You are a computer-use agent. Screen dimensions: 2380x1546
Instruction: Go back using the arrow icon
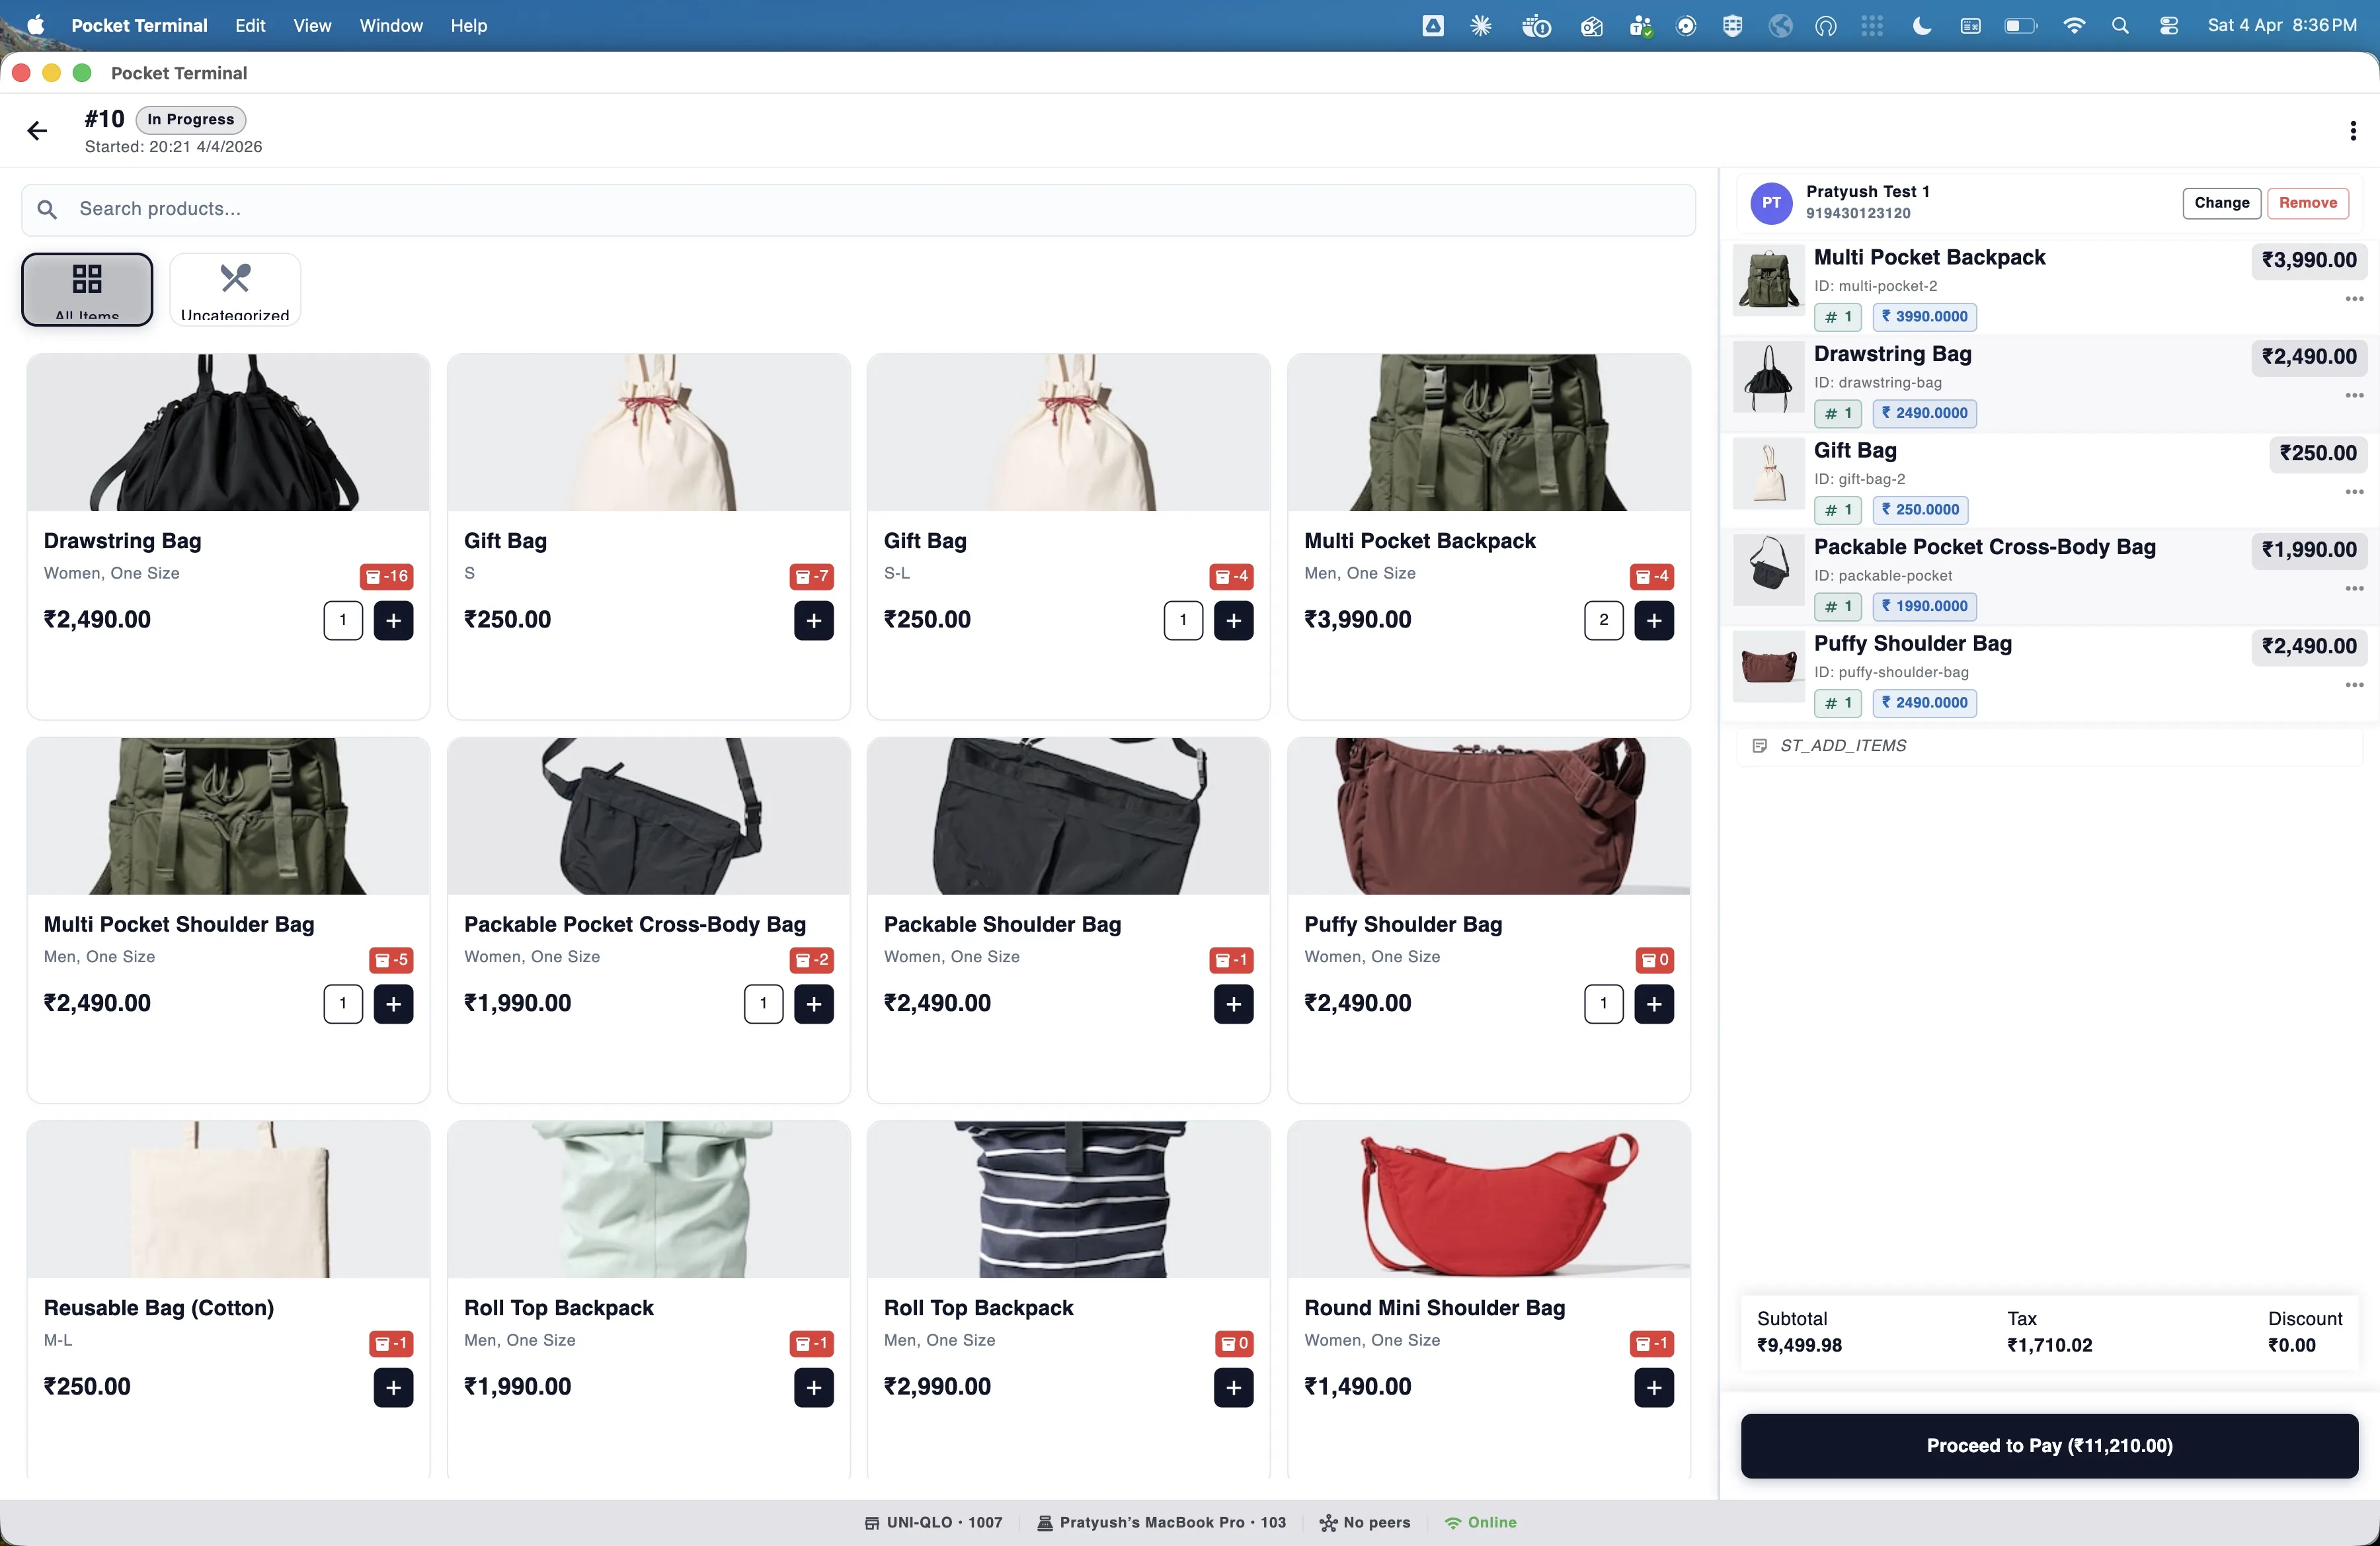pos(37,131)
